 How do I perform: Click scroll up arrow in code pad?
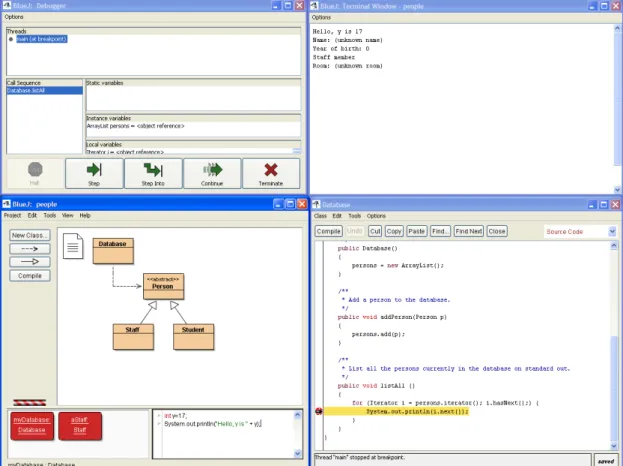pyautogui.click(x=298, y=415)
